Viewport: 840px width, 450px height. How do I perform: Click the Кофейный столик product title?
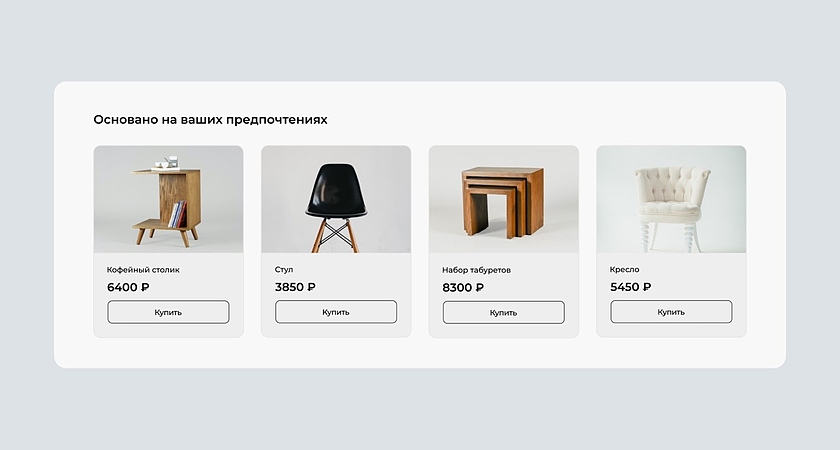(143, 270)
